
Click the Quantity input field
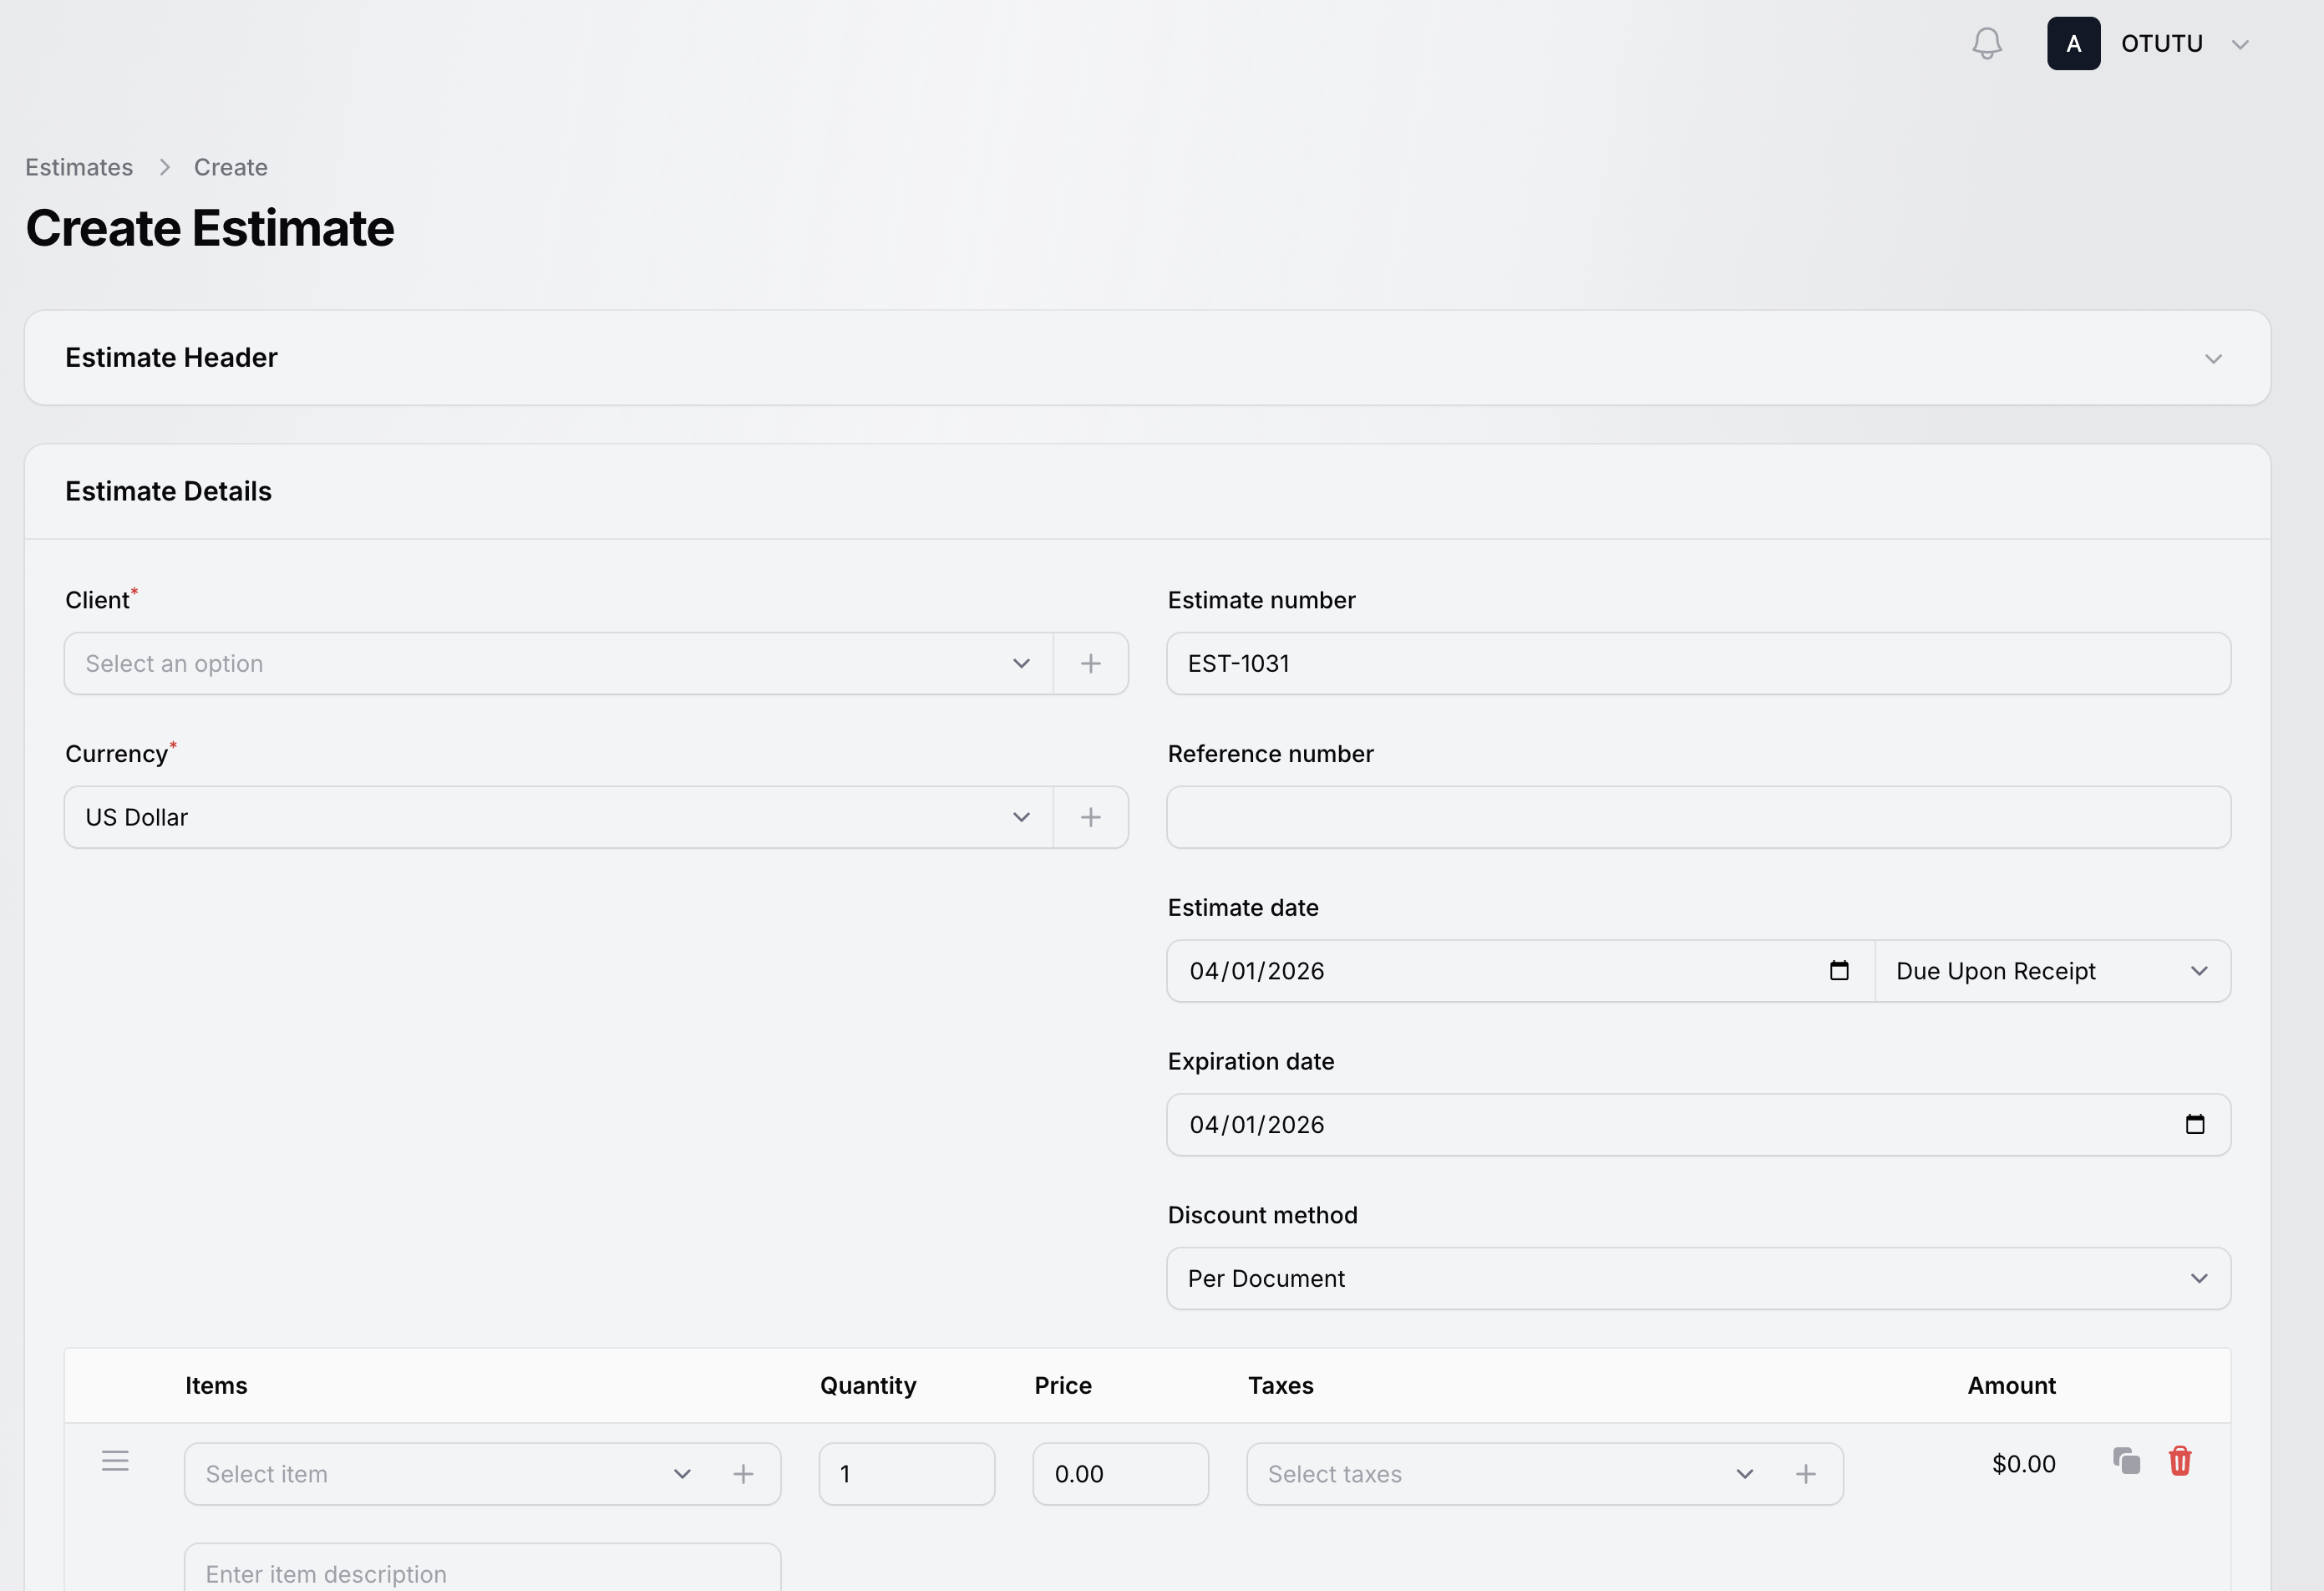pos(905,1474)
